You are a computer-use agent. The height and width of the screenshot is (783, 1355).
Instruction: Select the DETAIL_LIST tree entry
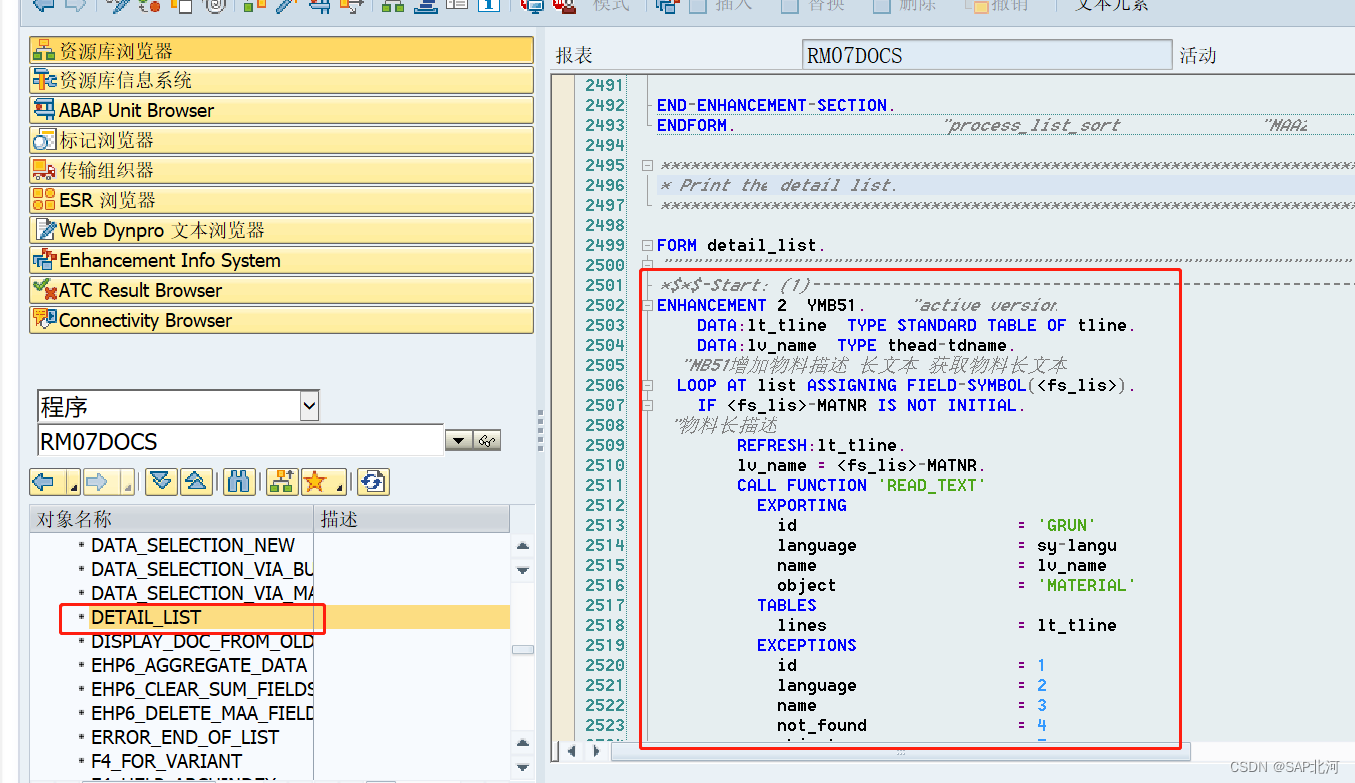tap(146, 617)
